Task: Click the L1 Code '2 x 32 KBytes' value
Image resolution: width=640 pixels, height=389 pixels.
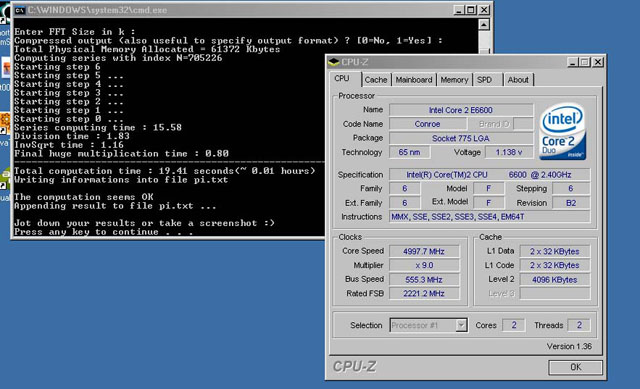Action: (x=555, y=265)
